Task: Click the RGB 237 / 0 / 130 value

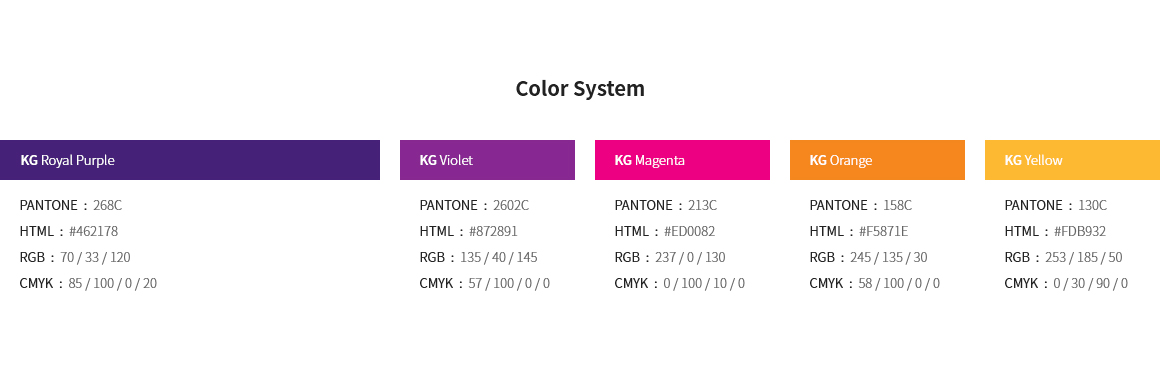Action: [x=690, y=257]
